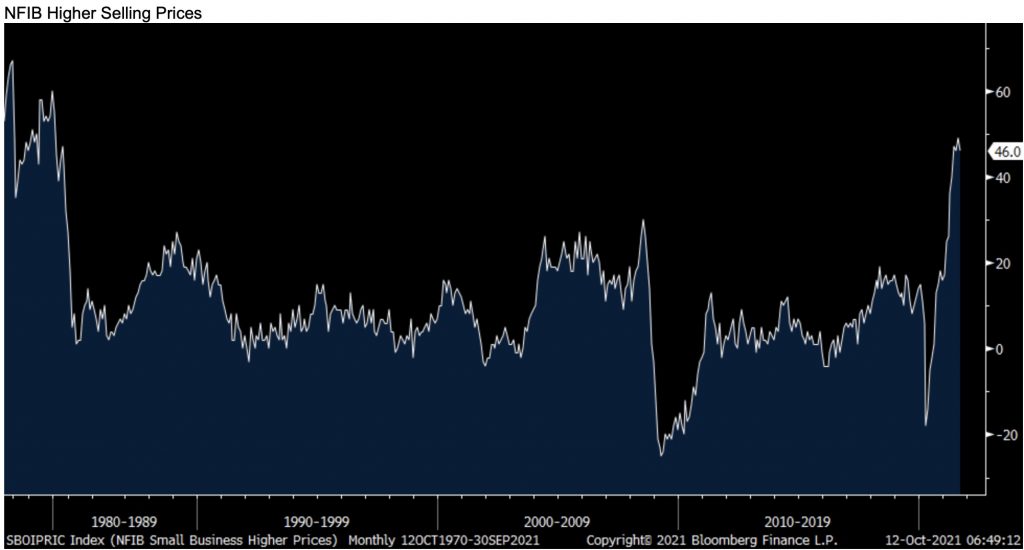Choose the 2010-2019 decade label

[797, 521]
